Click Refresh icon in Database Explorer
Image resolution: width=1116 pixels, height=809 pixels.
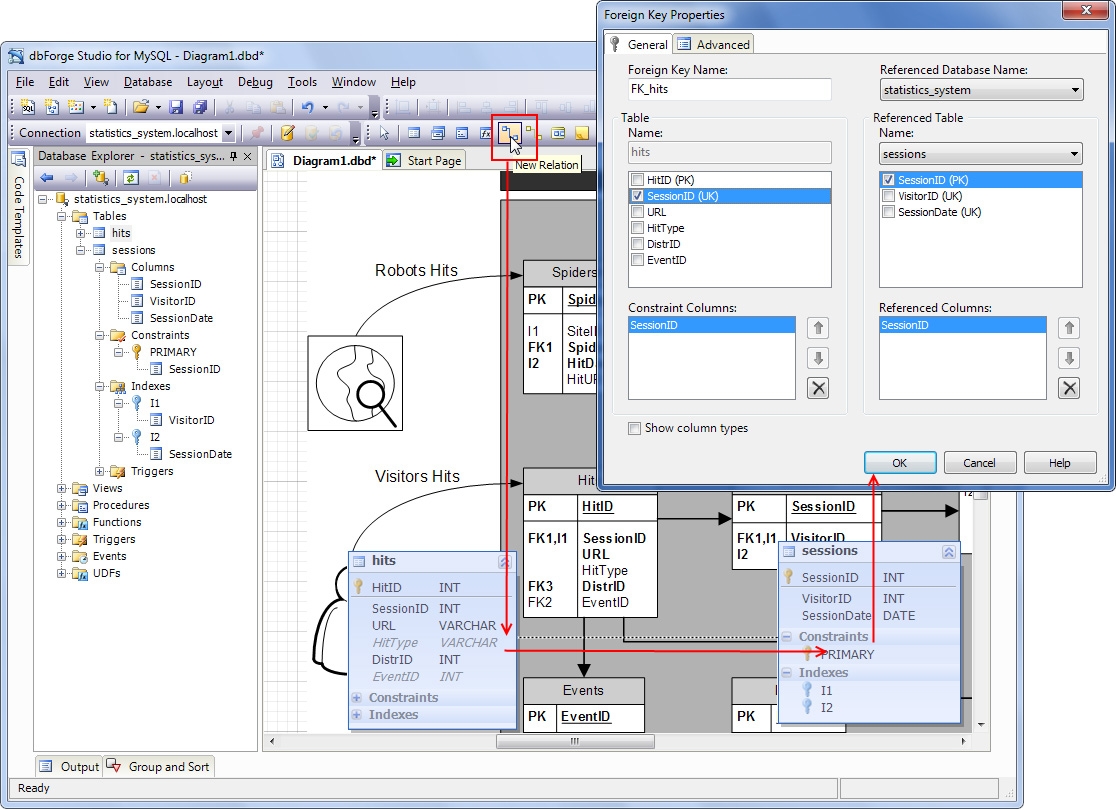click(x=131, y=178)
